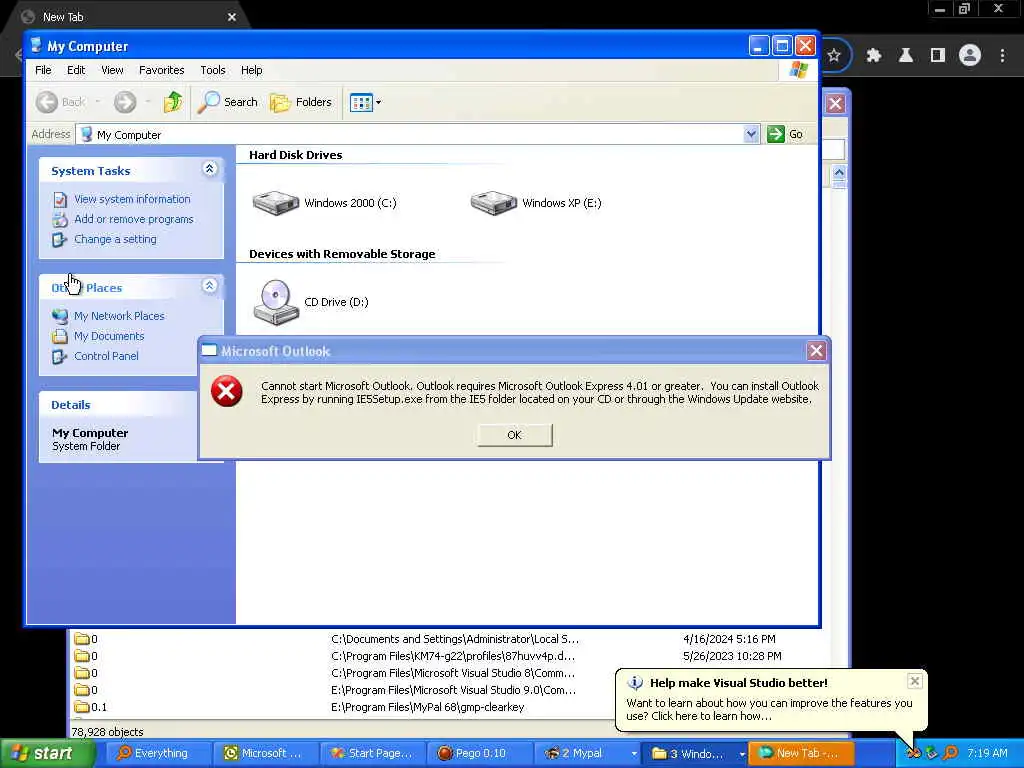Open the Help menu
The image size is (1024, 768).
coord(251,70)
